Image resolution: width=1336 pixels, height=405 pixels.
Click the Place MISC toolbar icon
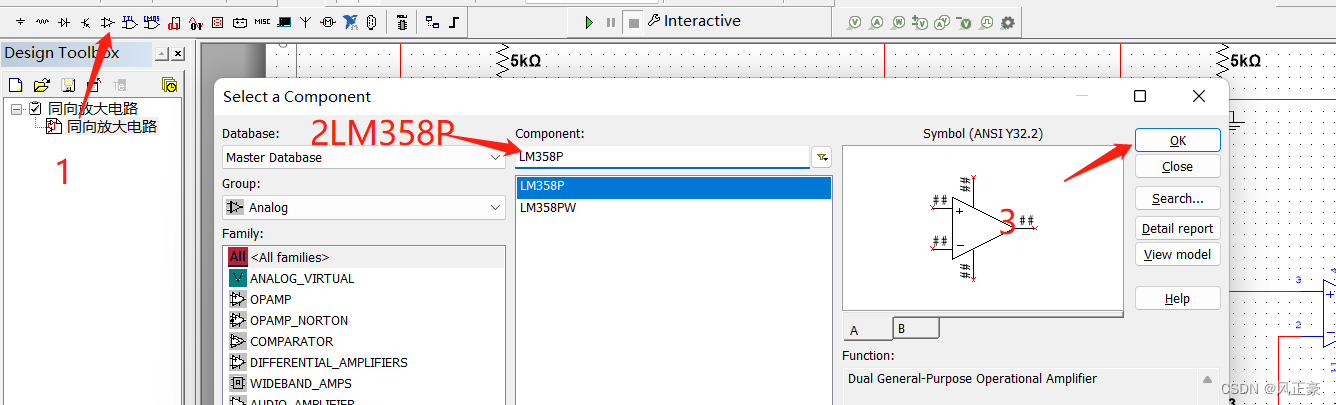click(262, 22)
